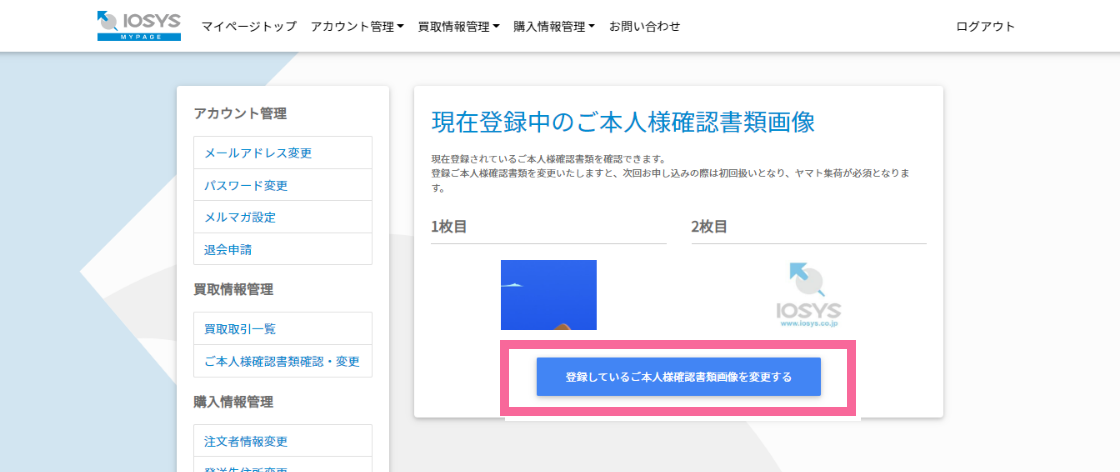Open 注文者情報変更 in the sidebar
Image resolution: width=1120 pixels, height=472 pixels.
coord(246,441)
